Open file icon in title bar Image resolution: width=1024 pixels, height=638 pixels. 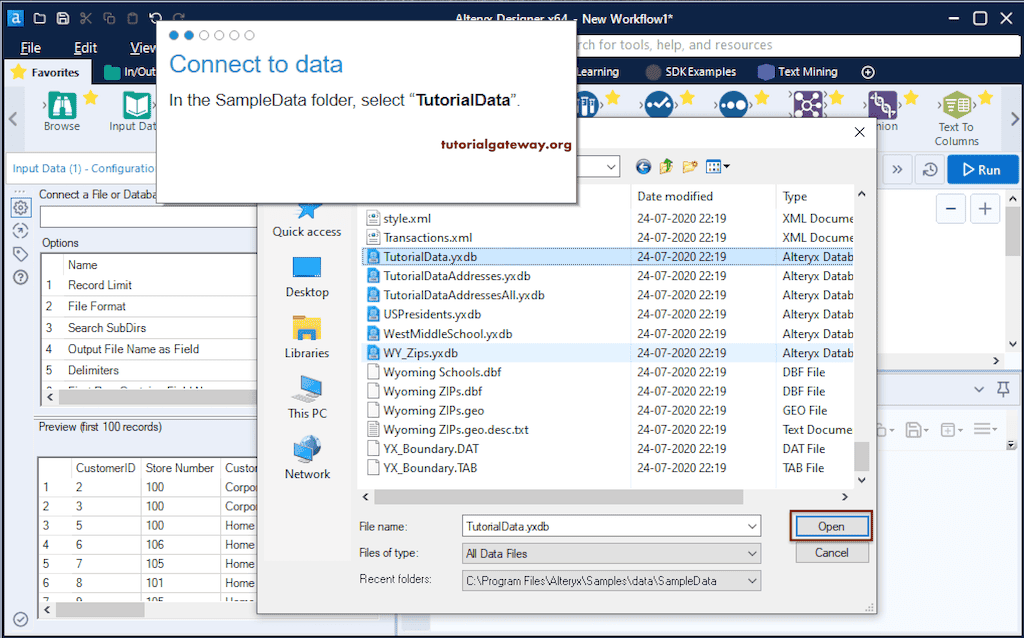(40, 18)
